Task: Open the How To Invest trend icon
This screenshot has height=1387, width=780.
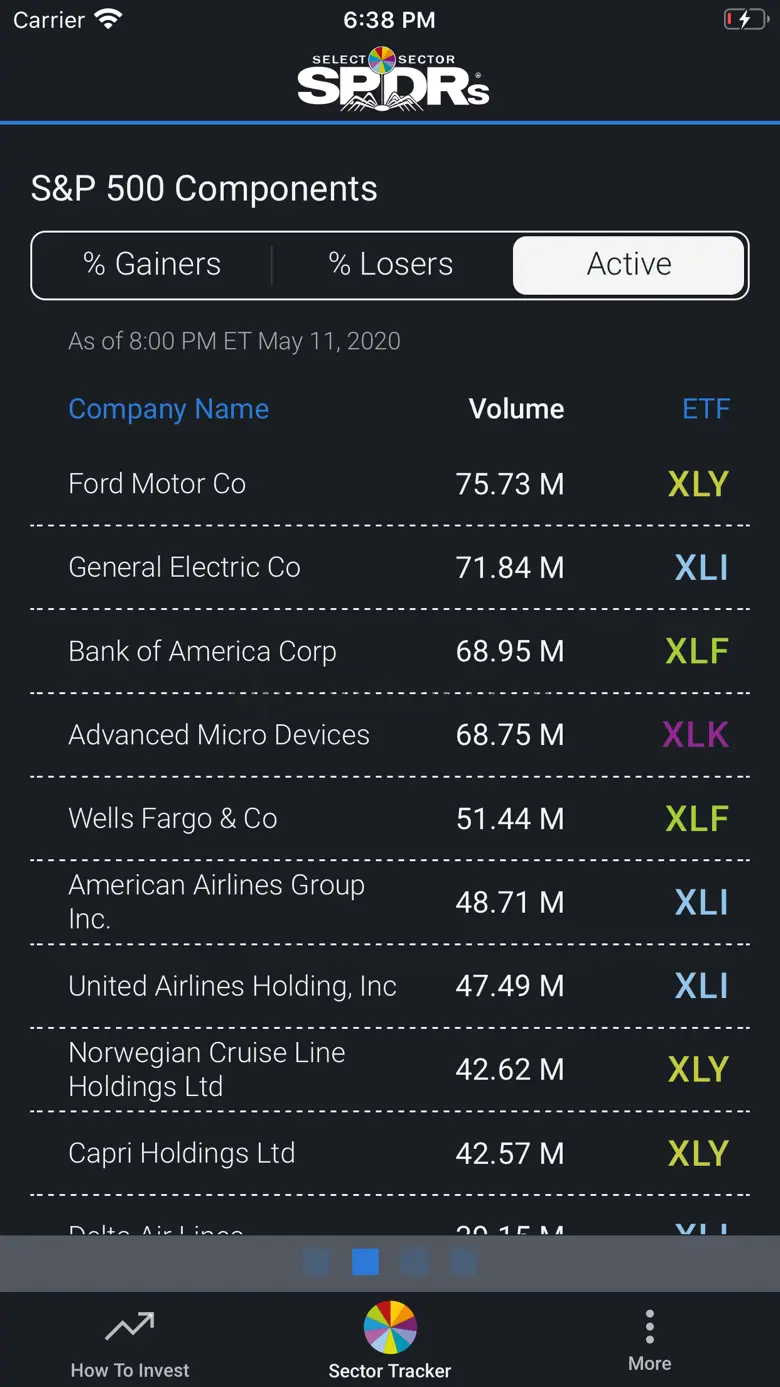Action: click(130, 1327)
